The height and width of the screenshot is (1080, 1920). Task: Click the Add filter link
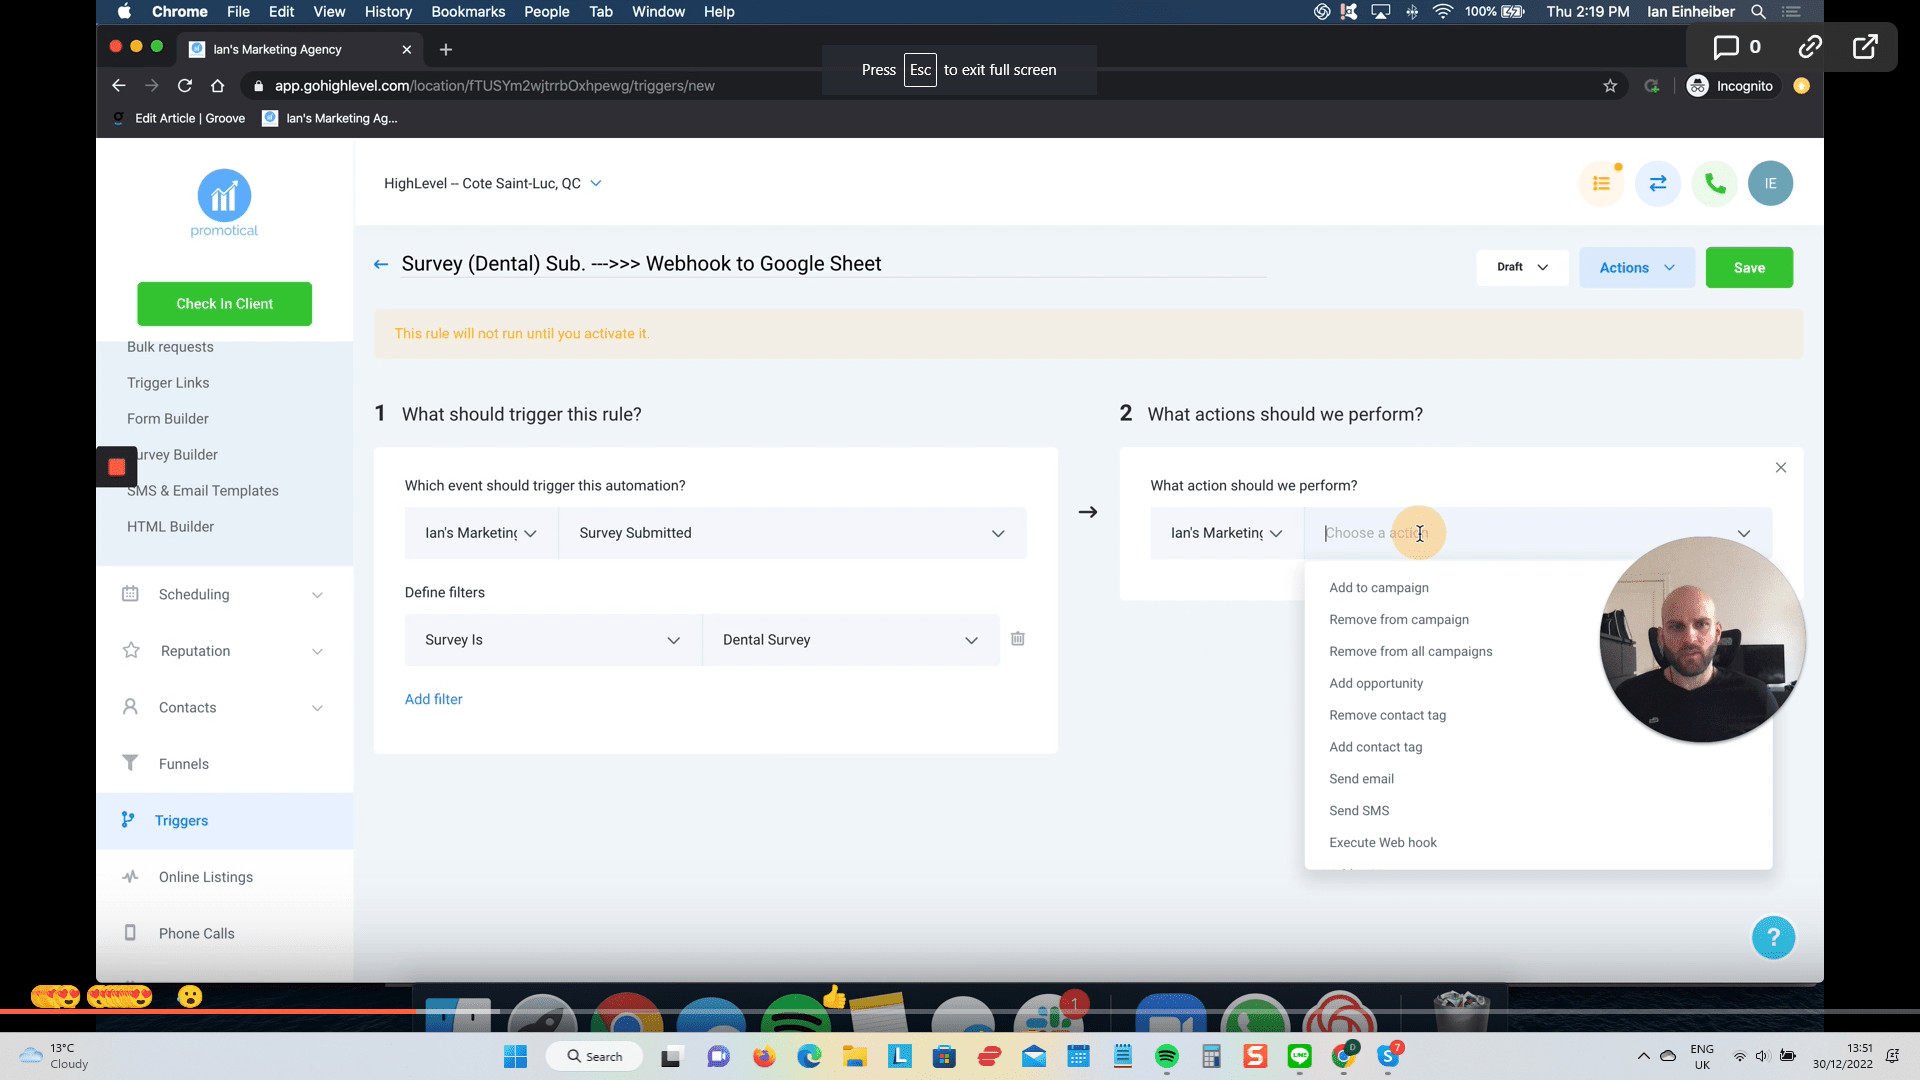(433, 700)
